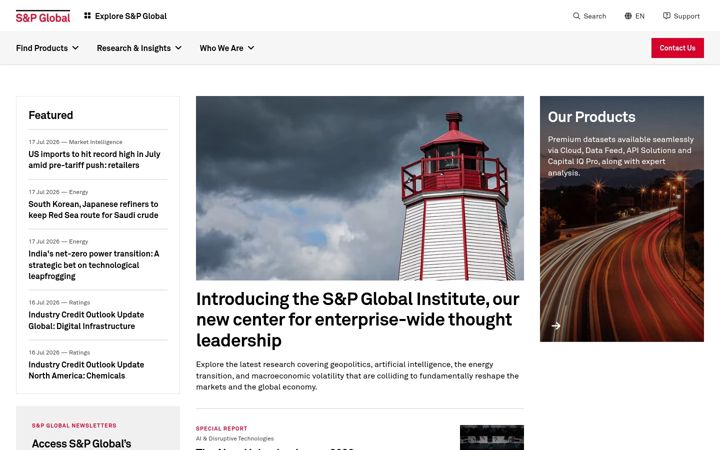Click the Premium datasets description text
This screenshot has height=450, width=720.
point(620,156)
